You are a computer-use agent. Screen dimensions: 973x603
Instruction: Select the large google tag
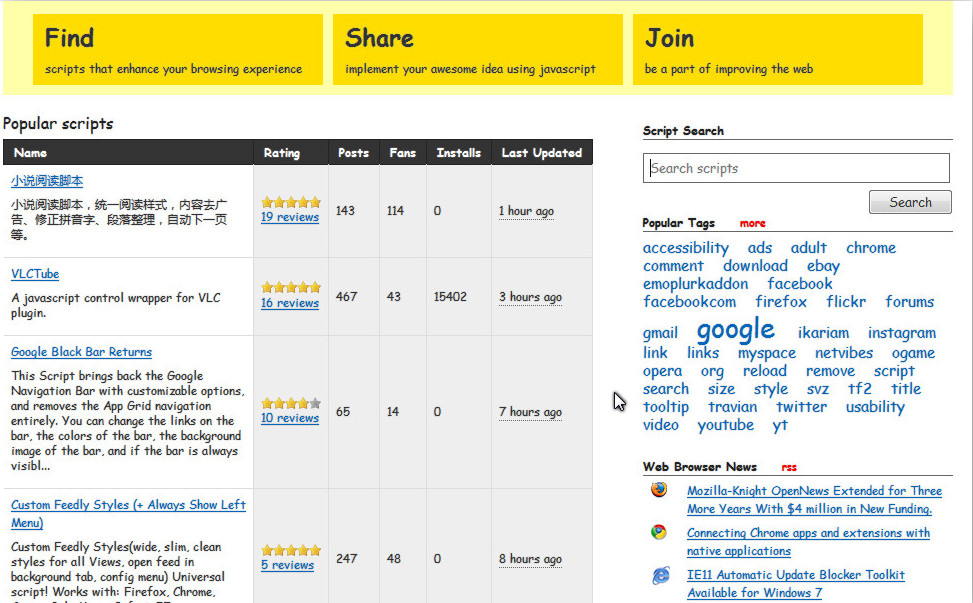[x=735, y=330]
